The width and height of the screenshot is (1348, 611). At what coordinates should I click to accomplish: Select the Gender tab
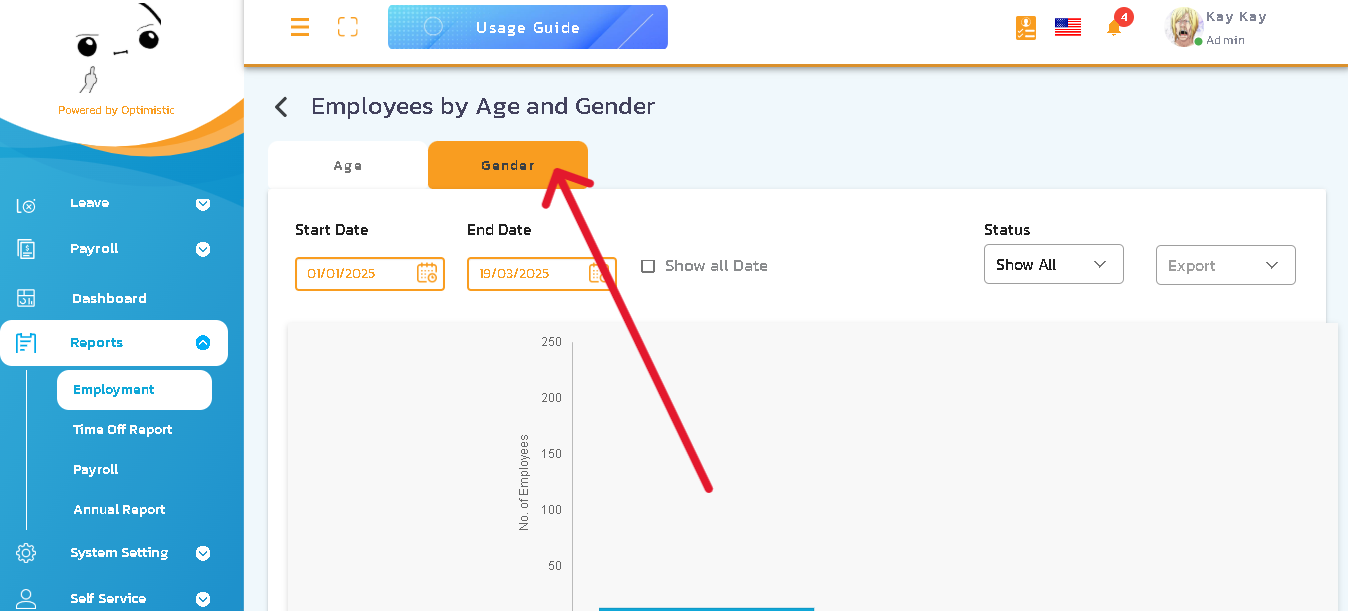507,166
